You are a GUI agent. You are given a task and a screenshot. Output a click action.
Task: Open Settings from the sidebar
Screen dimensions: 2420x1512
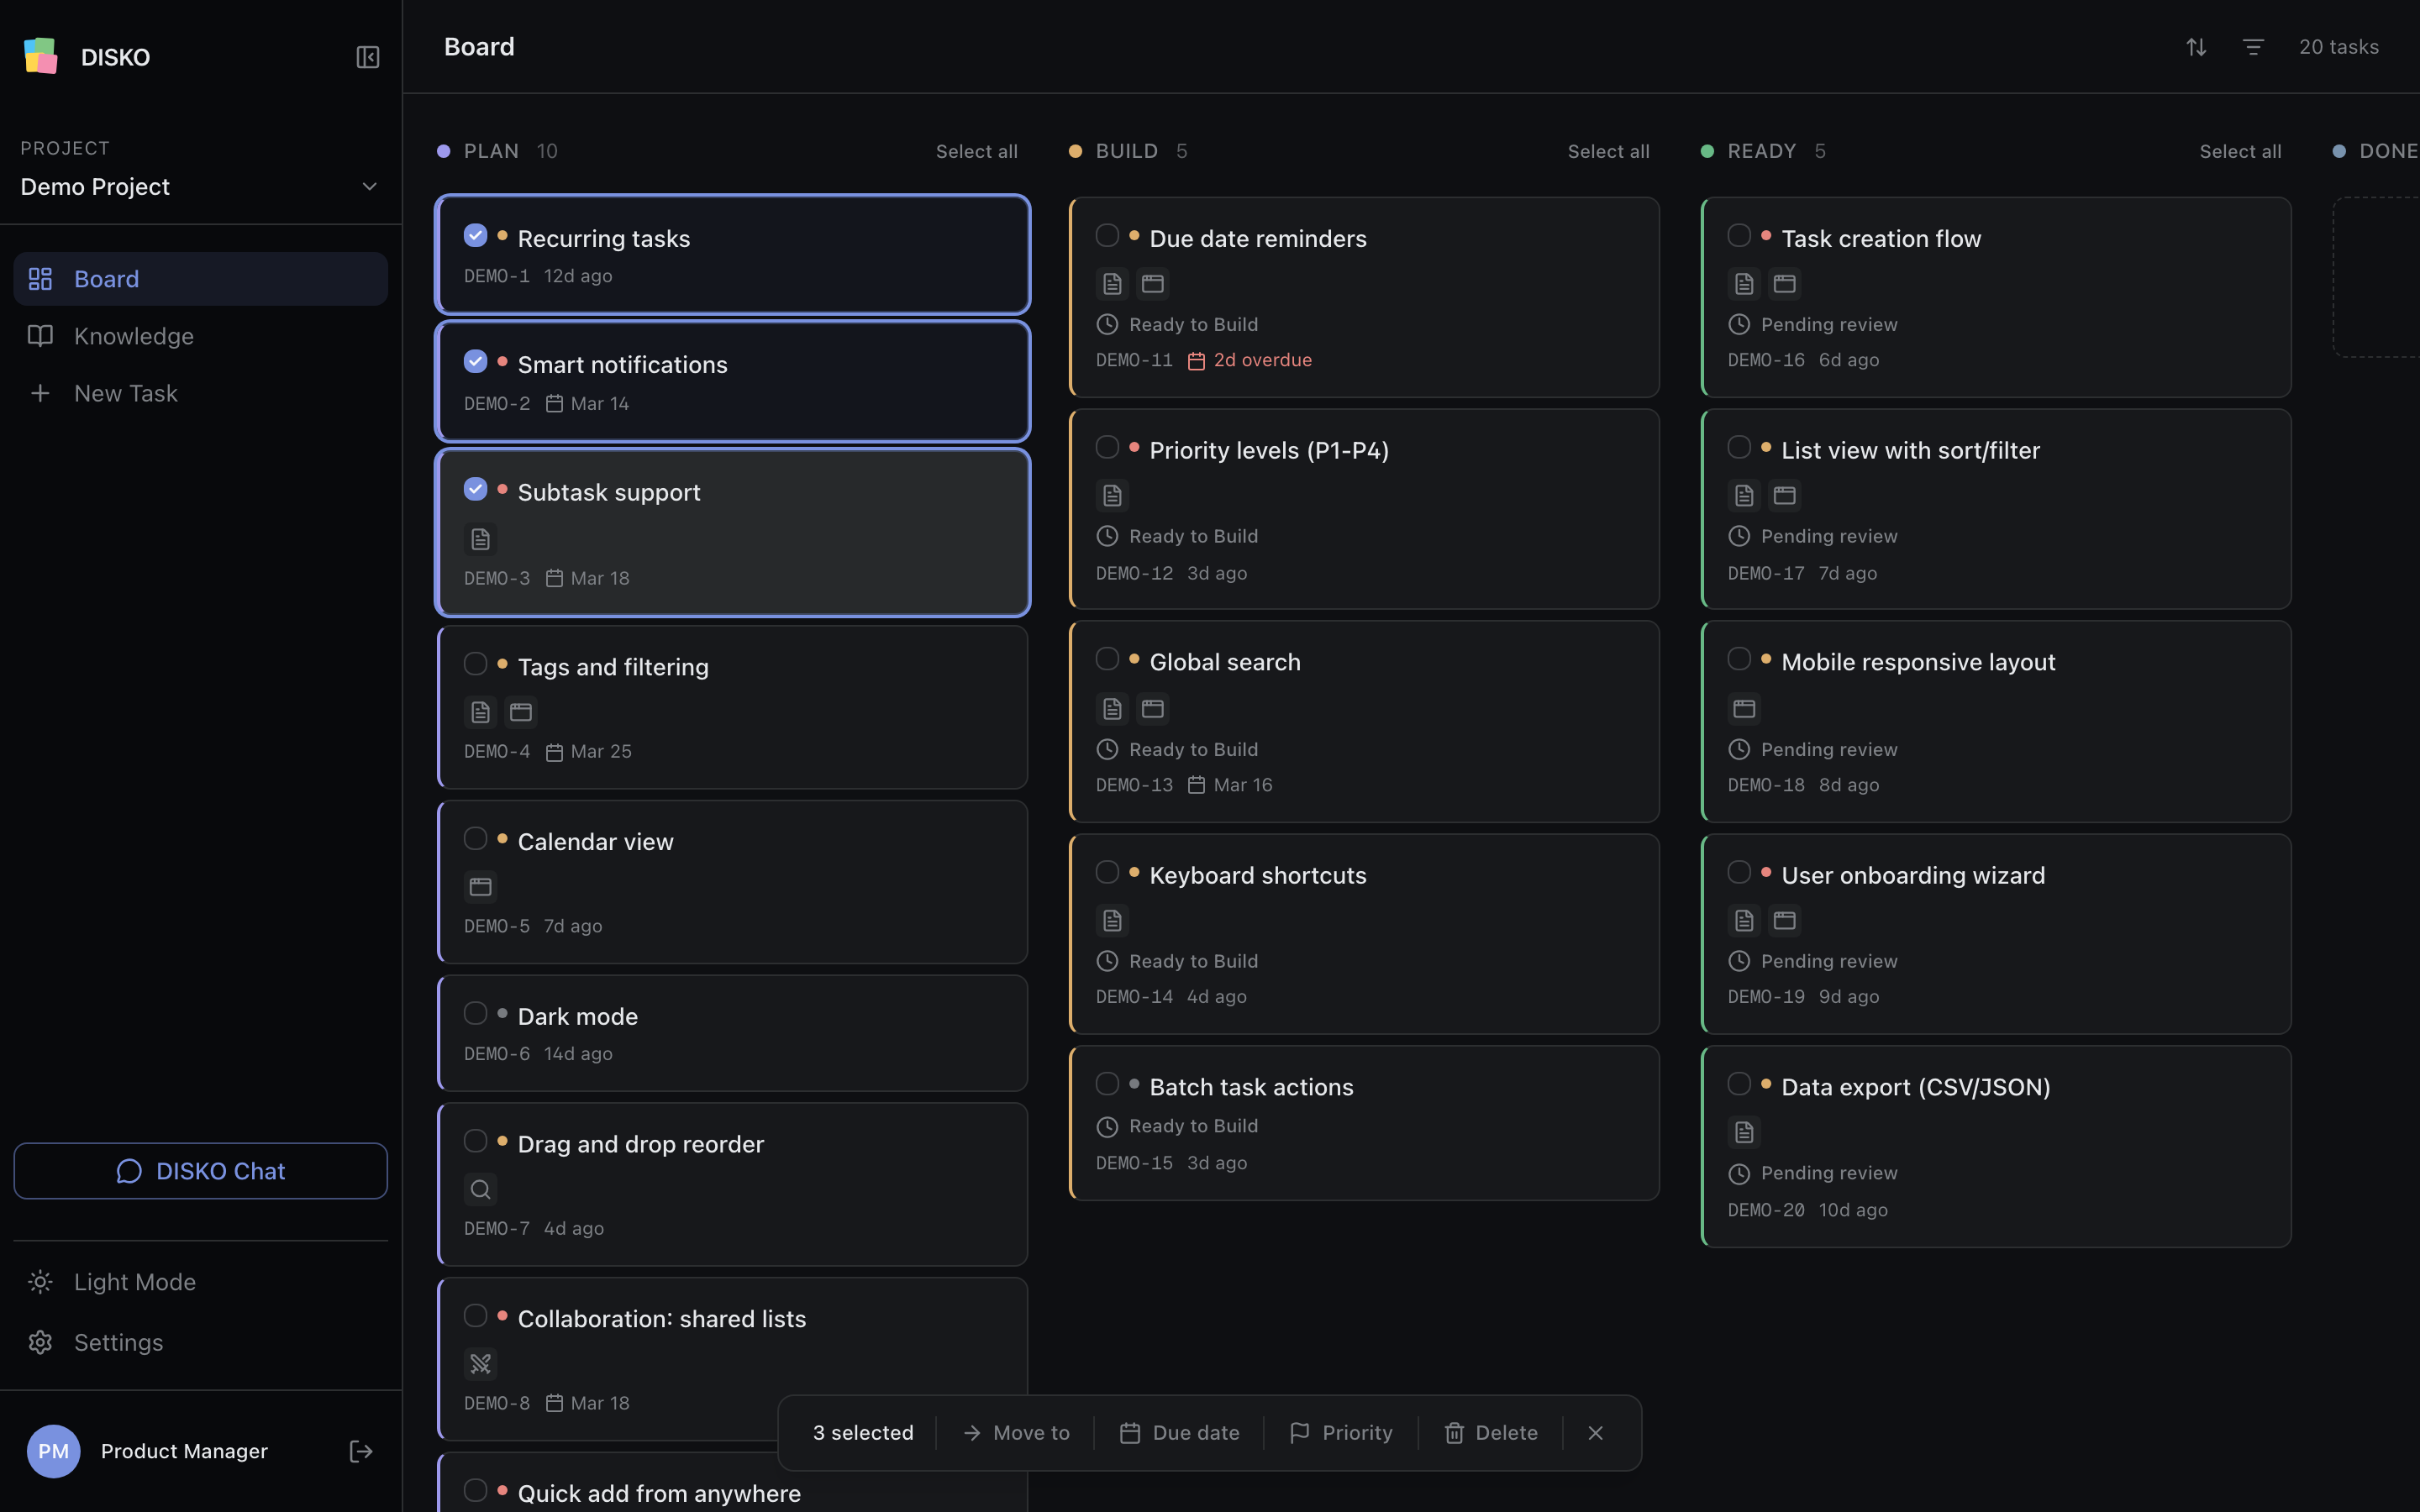click(x=118, y=1342)
